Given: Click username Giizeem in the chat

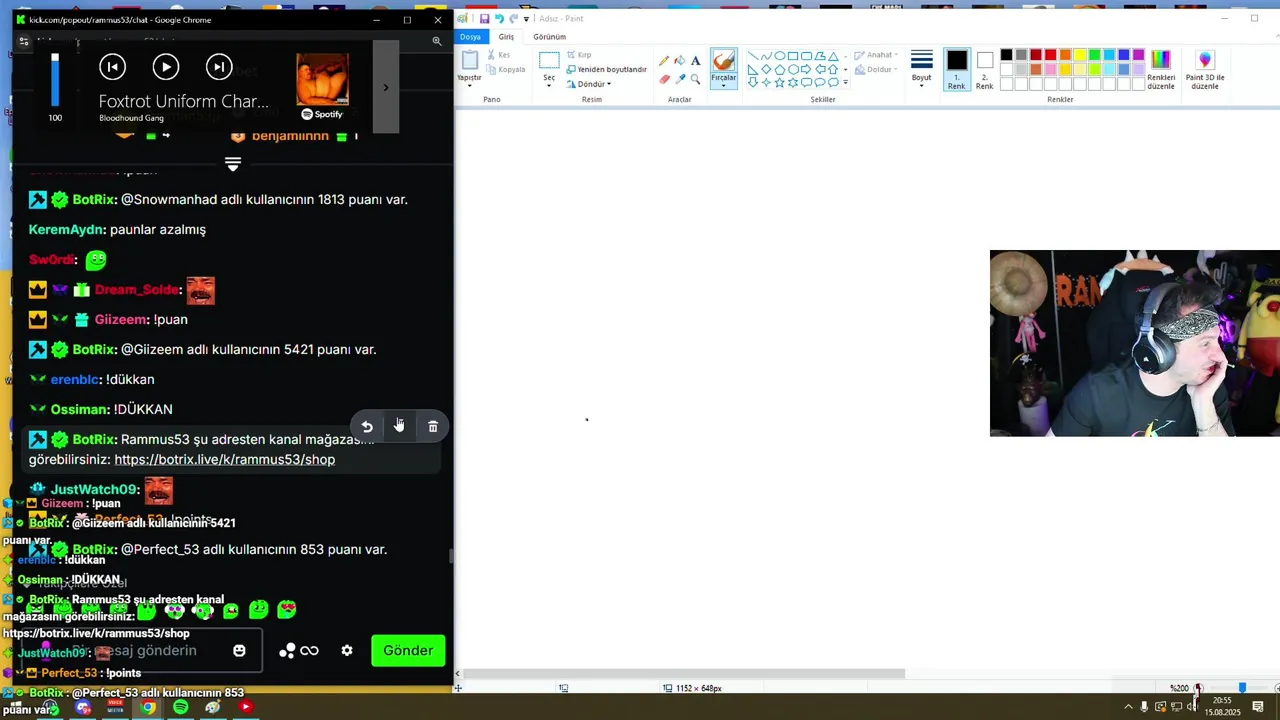Looking at the screenshot, I should point(120,319).
